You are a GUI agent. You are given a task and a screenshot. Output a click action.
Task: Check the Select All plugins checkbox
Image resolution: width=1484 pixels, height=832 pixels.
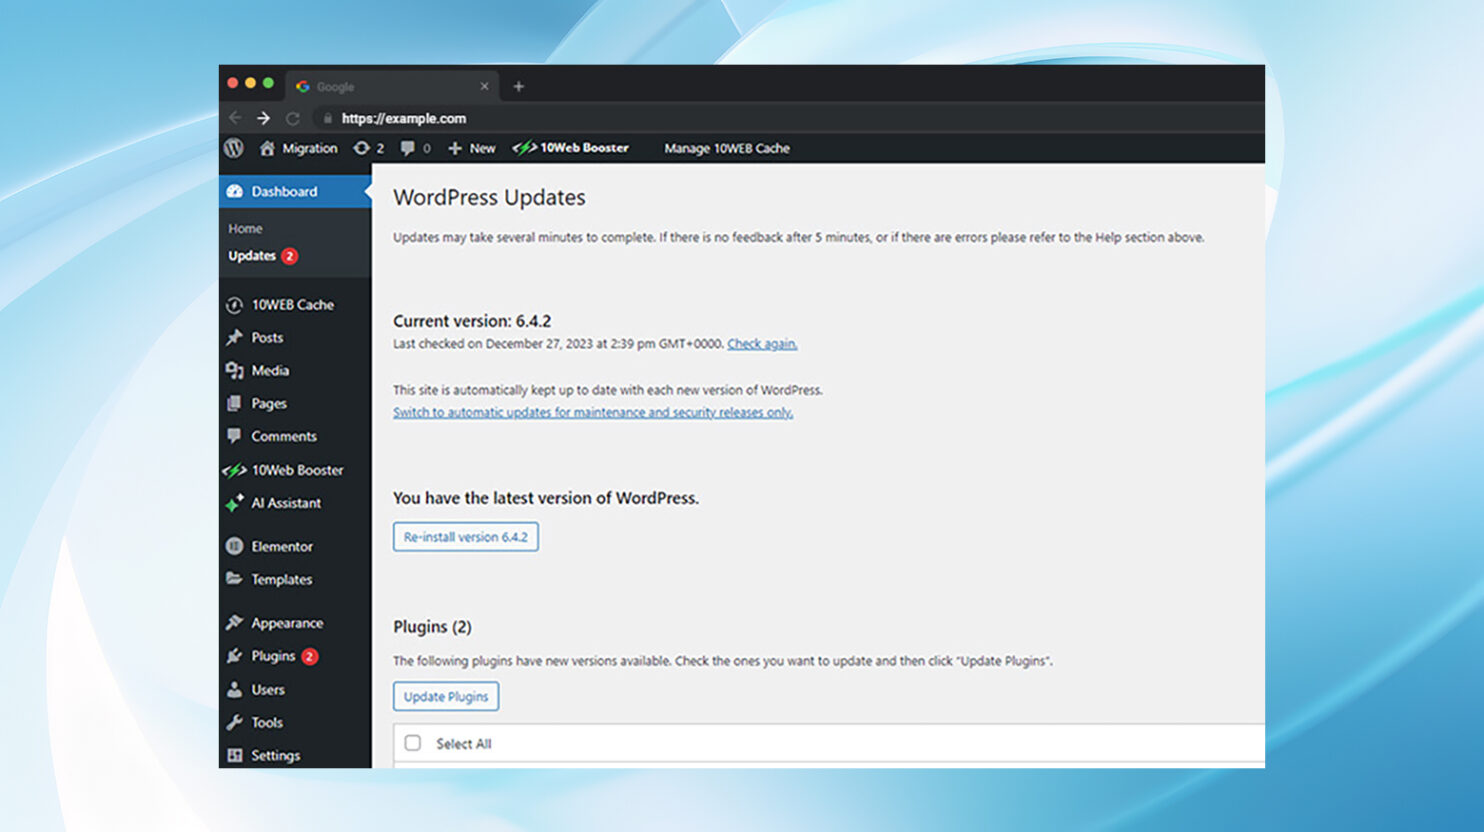pos(413,743)
